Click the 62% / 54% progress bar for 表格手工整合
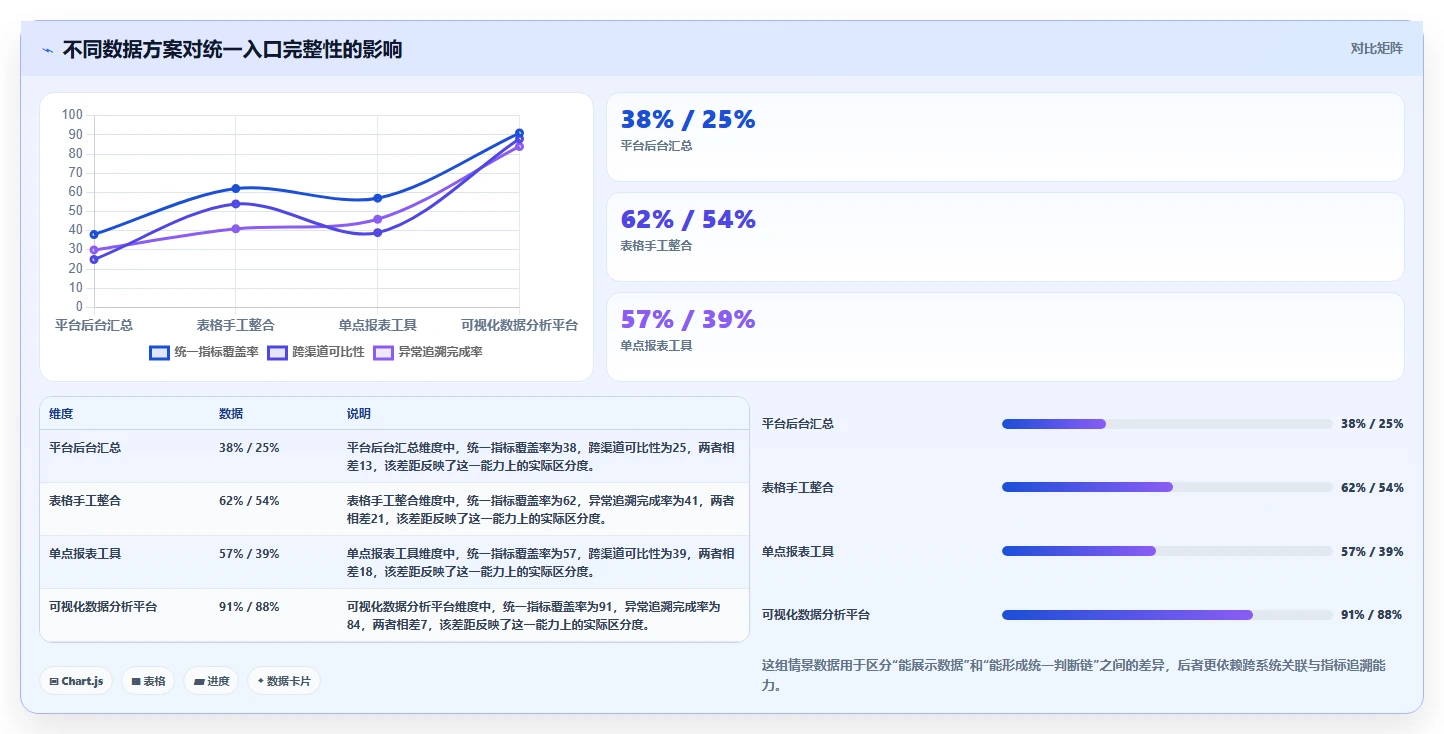The width and height of the screenshot is (1444, 734). 1167,488
